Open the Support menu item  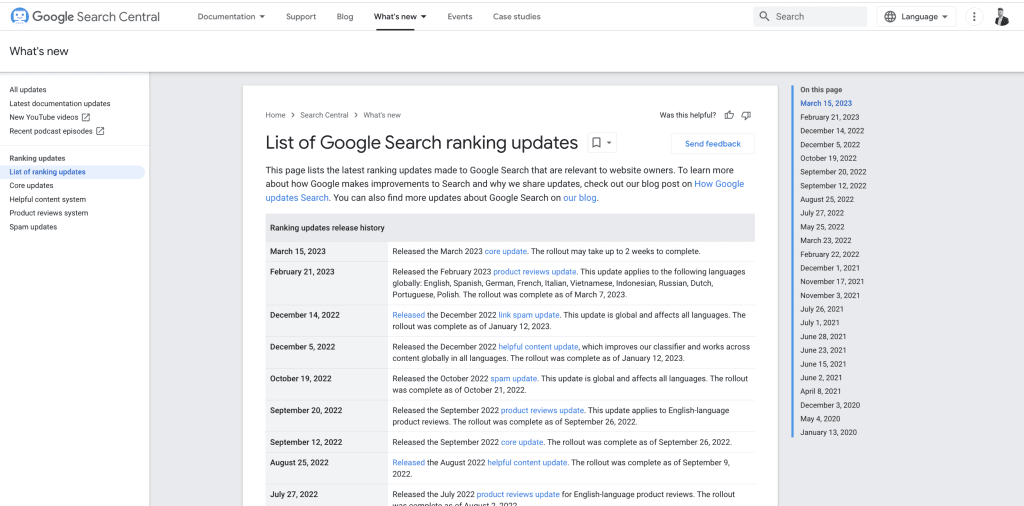click(301, 16)
